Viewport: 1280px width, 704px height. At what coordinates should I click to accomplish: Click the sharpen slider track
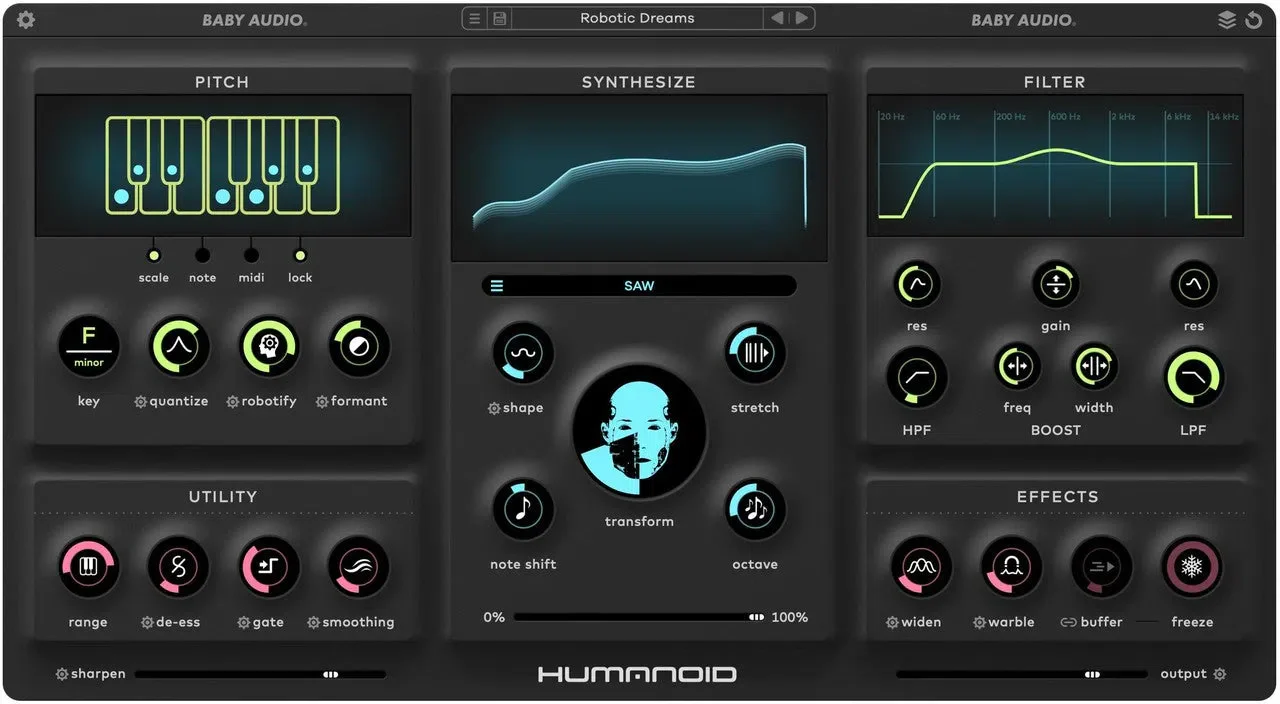(x=260, y=675)
